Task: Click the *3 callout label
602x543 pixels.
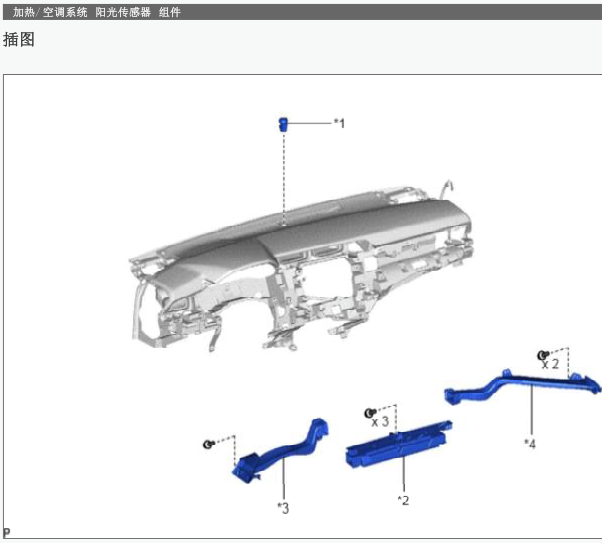Action: [283, 508]
